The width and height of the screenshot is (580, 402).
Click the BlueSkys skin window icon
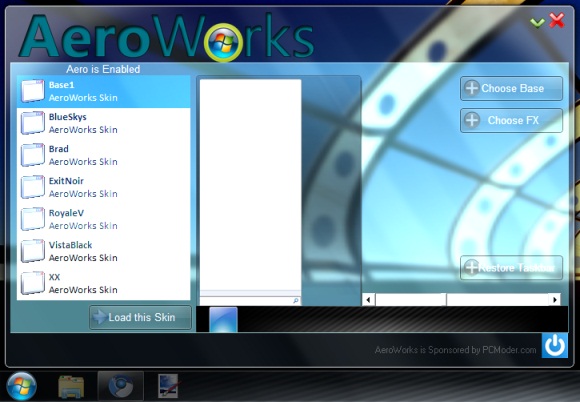[x=33, y=123]
